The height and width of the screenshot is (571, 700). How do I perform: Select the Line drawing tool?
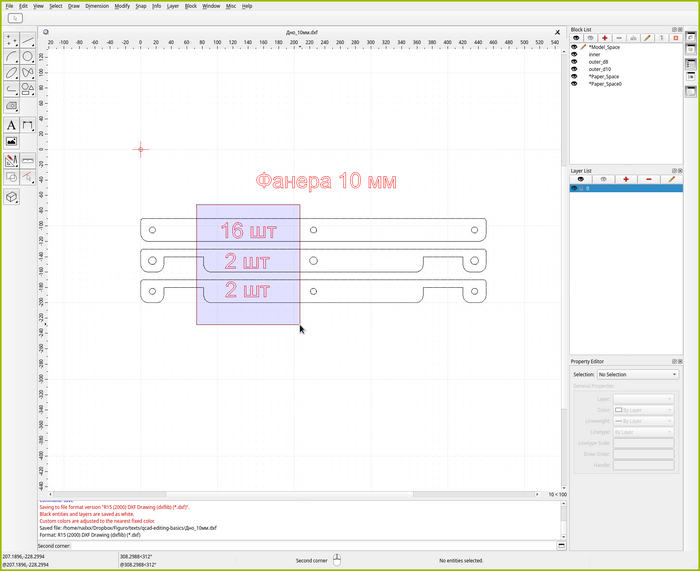[x=28, y=40]
